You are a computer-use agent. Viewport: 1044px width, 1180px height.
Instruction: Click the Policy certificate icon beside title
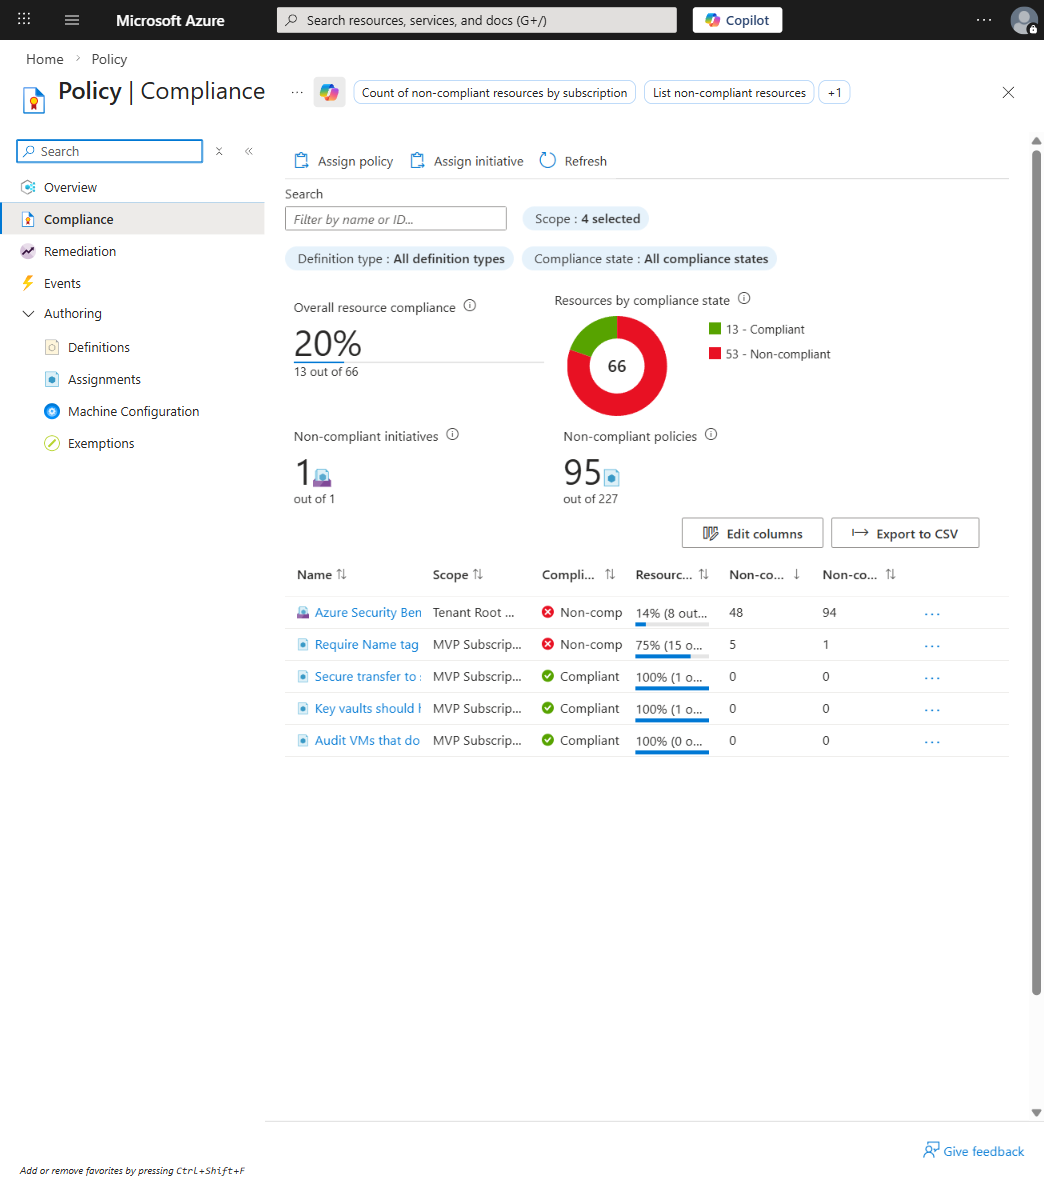tap(33, 100)
